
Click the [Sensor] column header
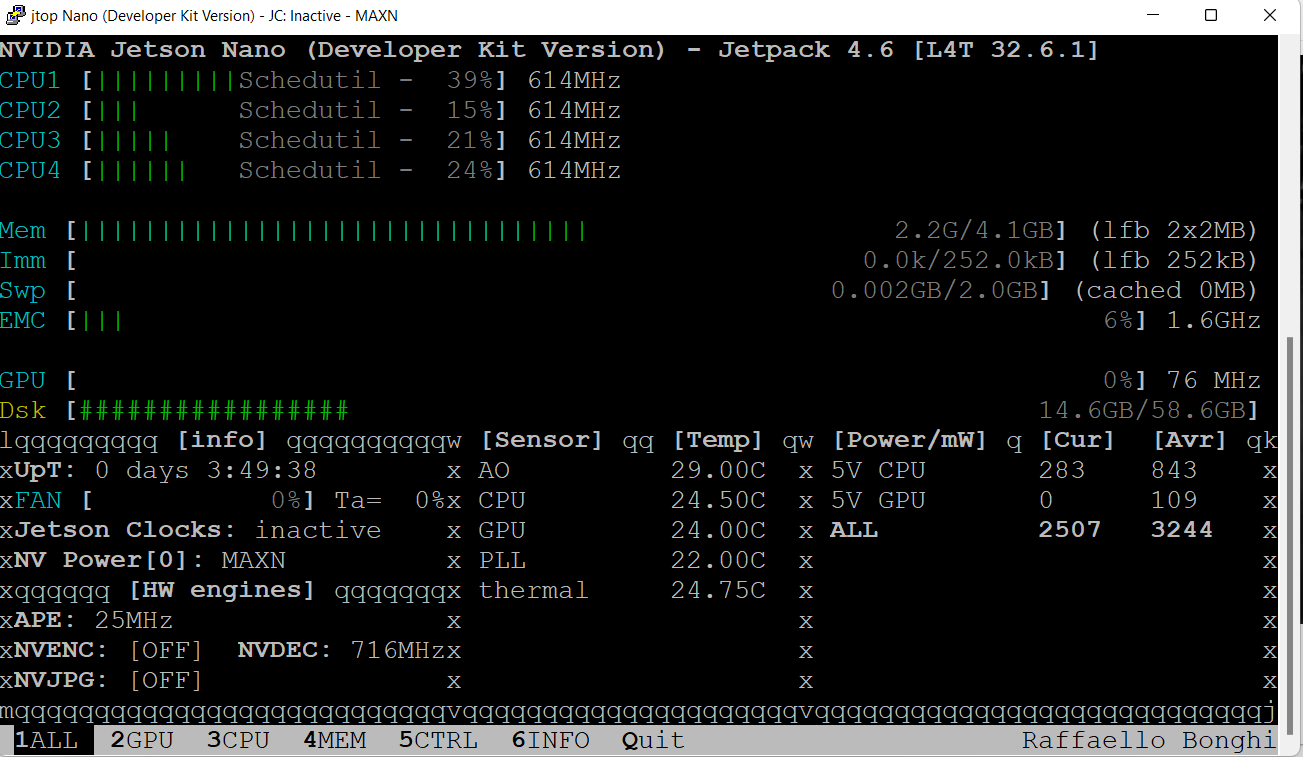pyautogui.click(x=541, y=441)
